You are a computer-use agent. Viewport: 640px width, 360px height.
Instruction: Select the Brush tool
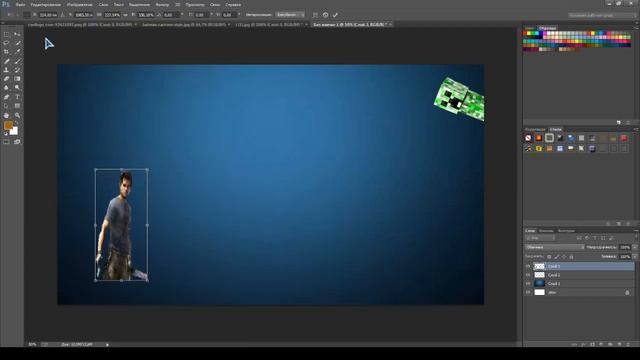[x=17, y=61]
